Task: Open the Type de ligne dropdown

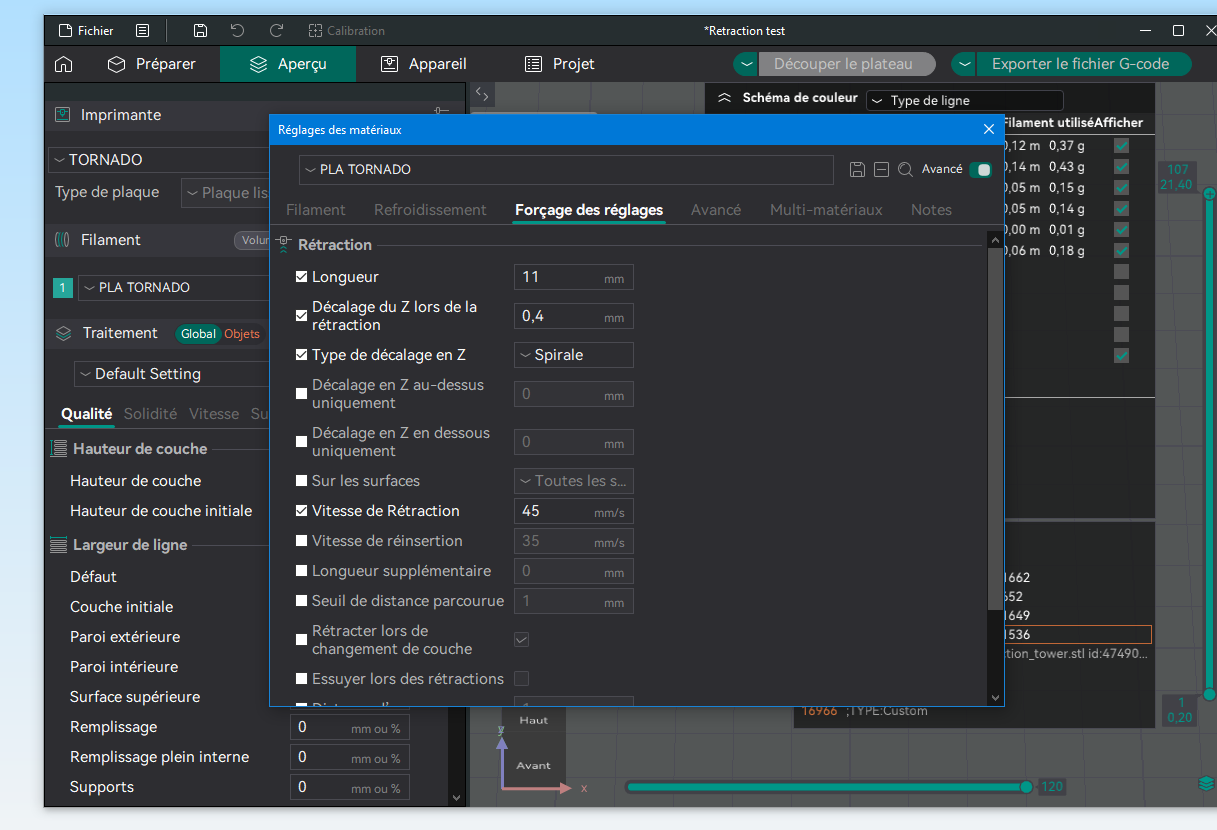Action: (964, 100)
